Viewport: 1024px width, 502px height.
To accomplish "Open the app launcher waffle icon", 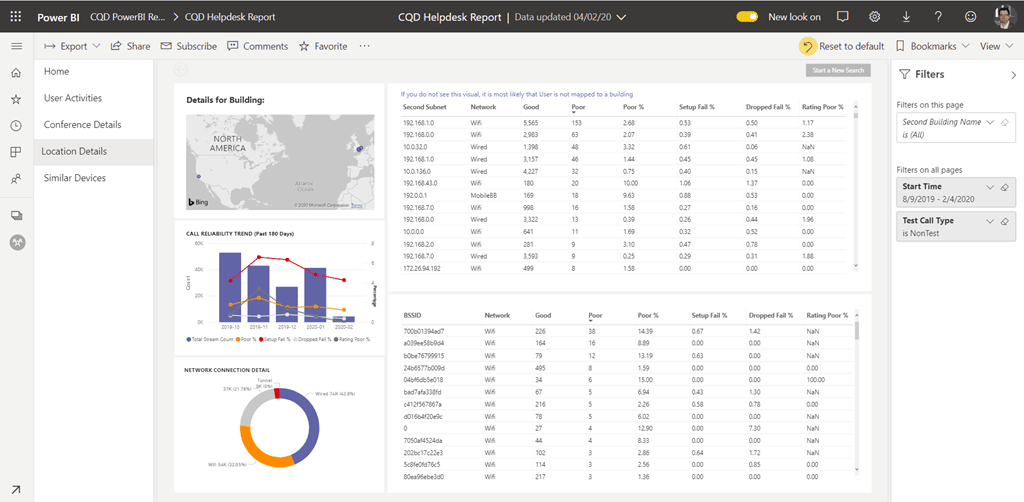I will [x=16, y=17].
